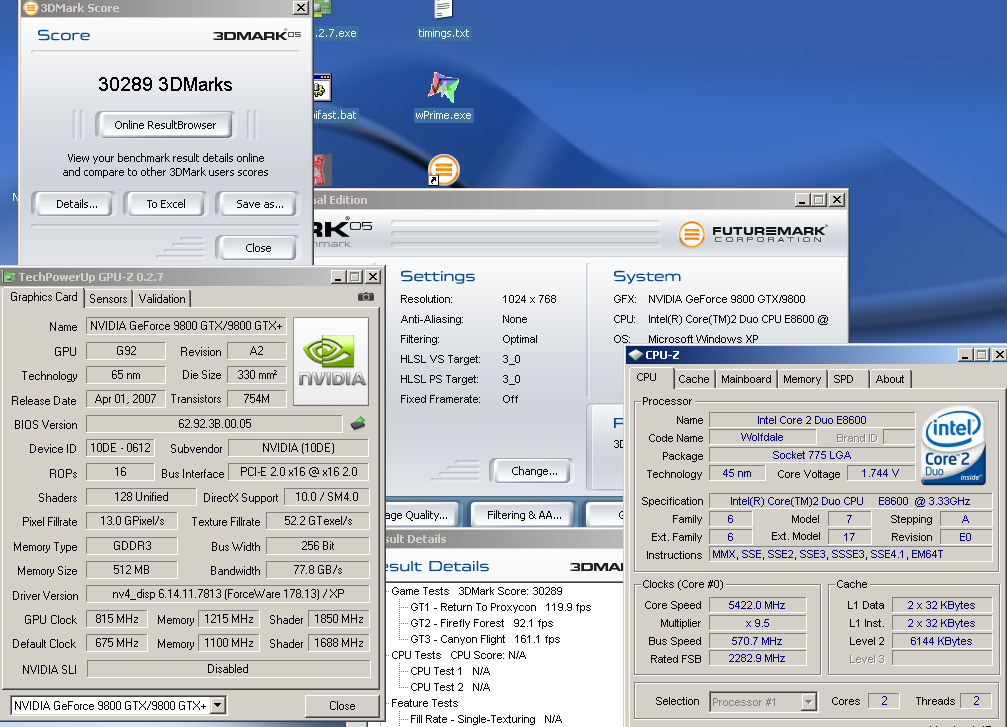Click the 3DMark Score window title icon
The width and height of the screenshot is (1007, 727).
[x=30, y=8]
